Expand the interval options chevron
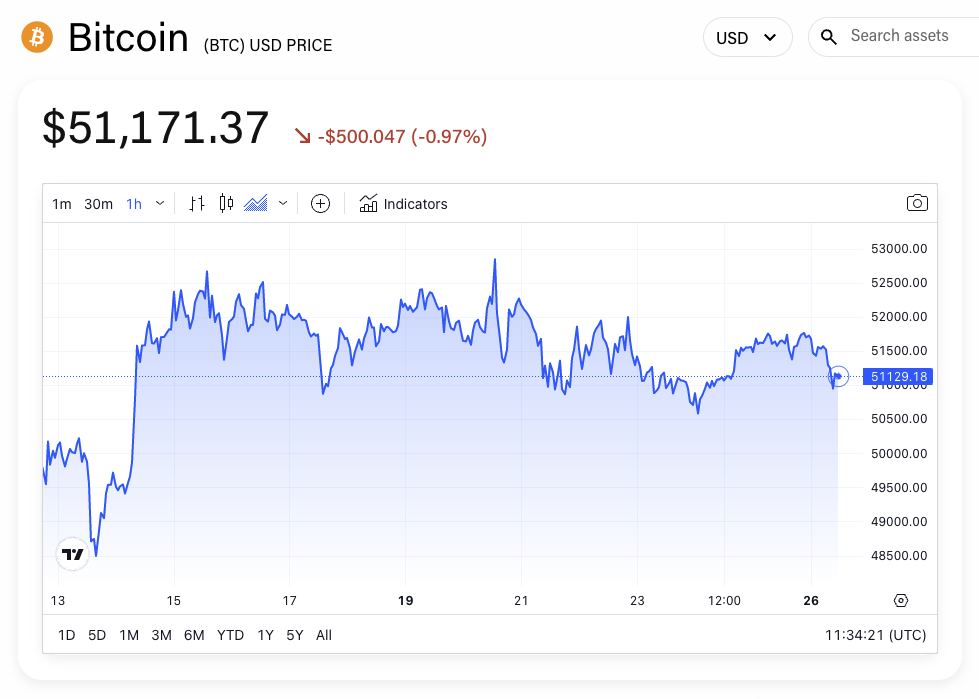The image size is (979, 699). [158, 203]
